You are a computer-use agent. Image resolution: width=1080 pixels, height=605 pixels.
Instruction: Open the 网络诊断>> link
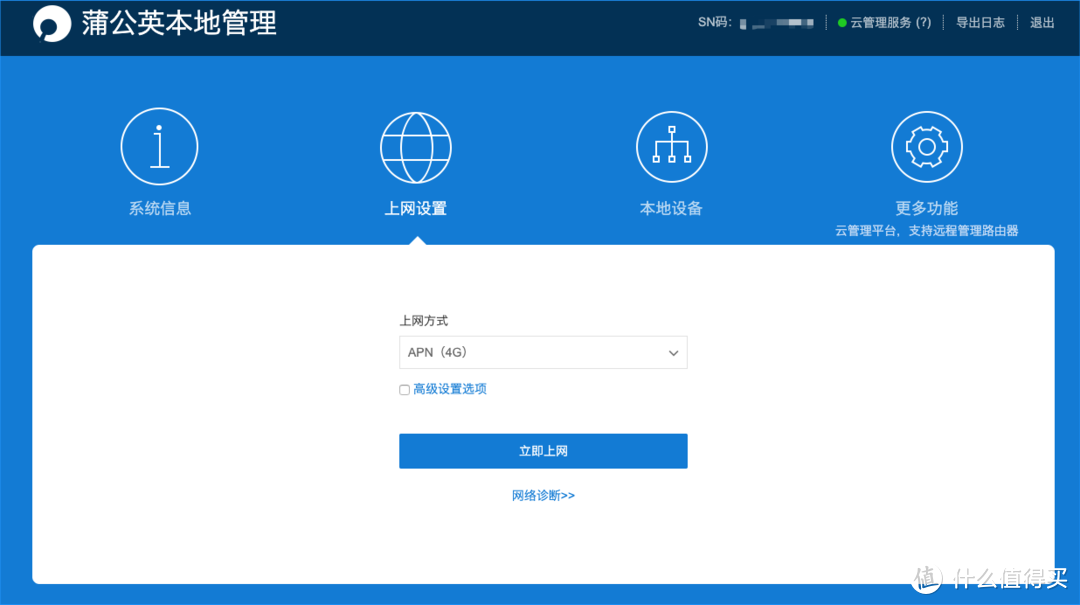[543, 495]
